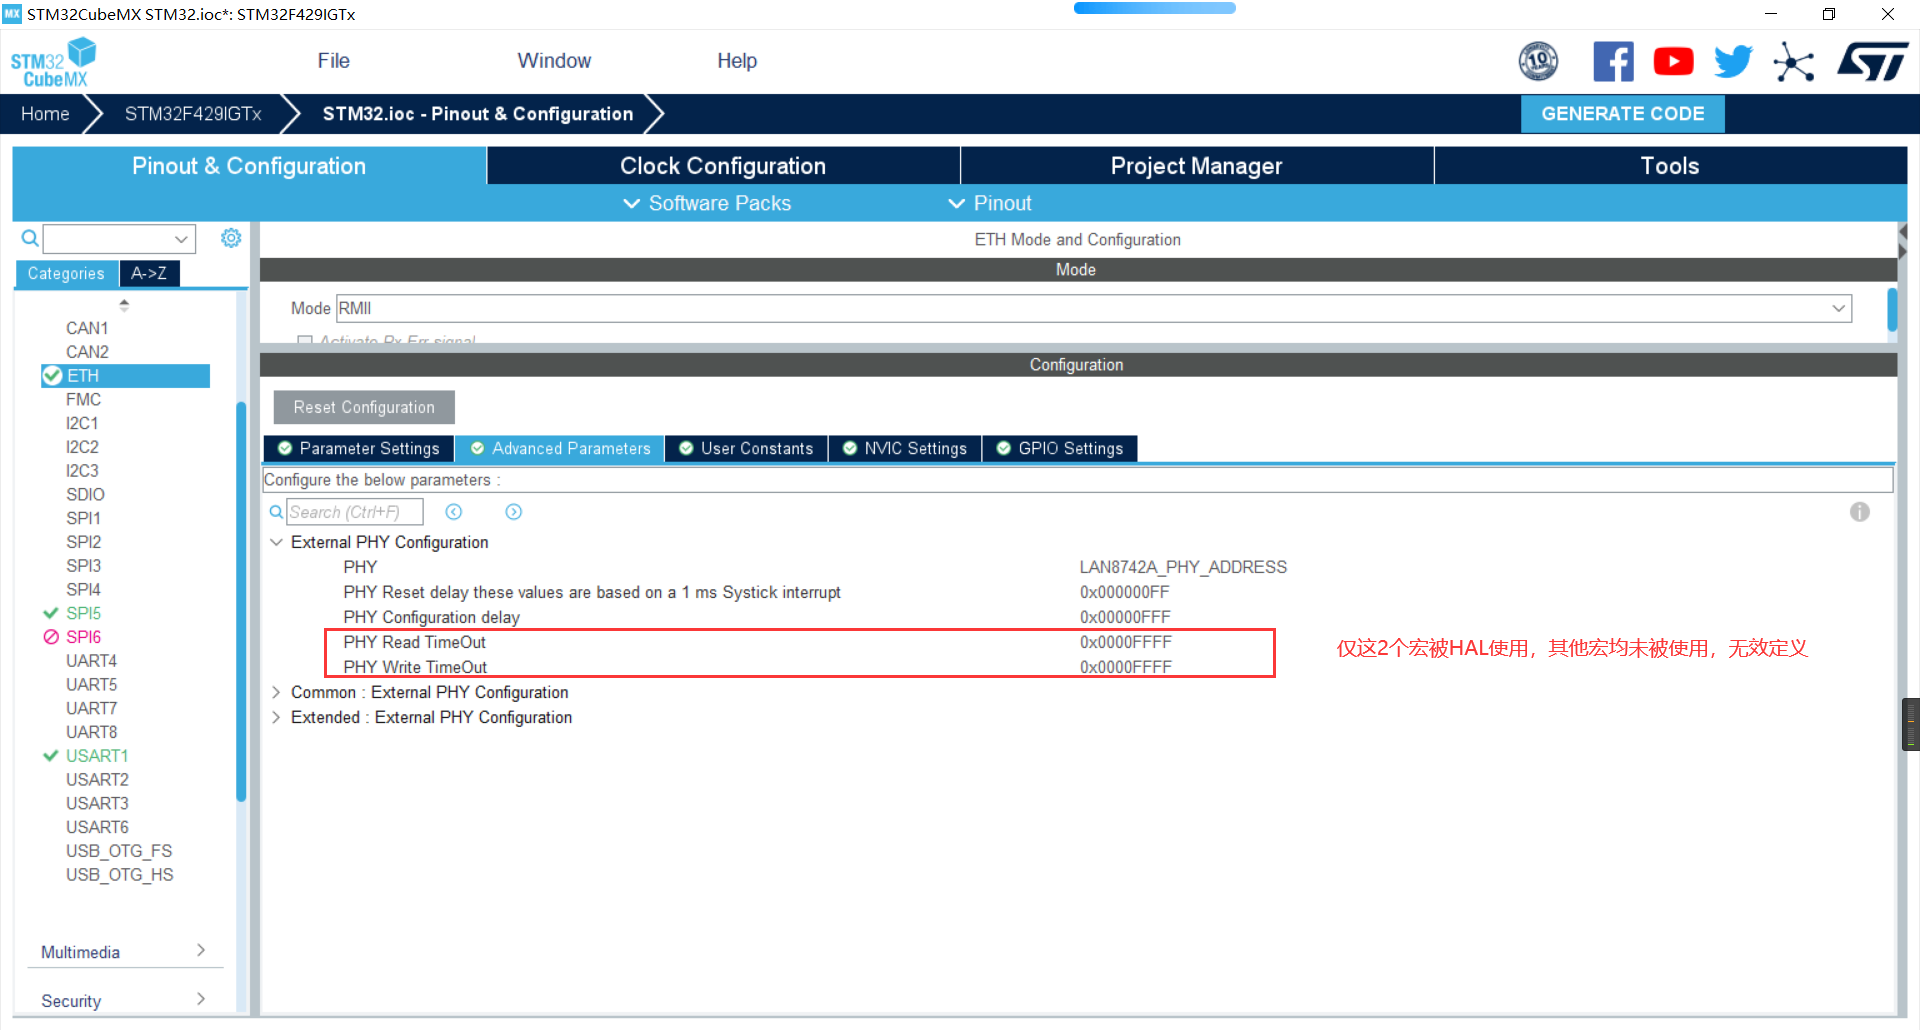Open the Window menu

pos(554,61)
